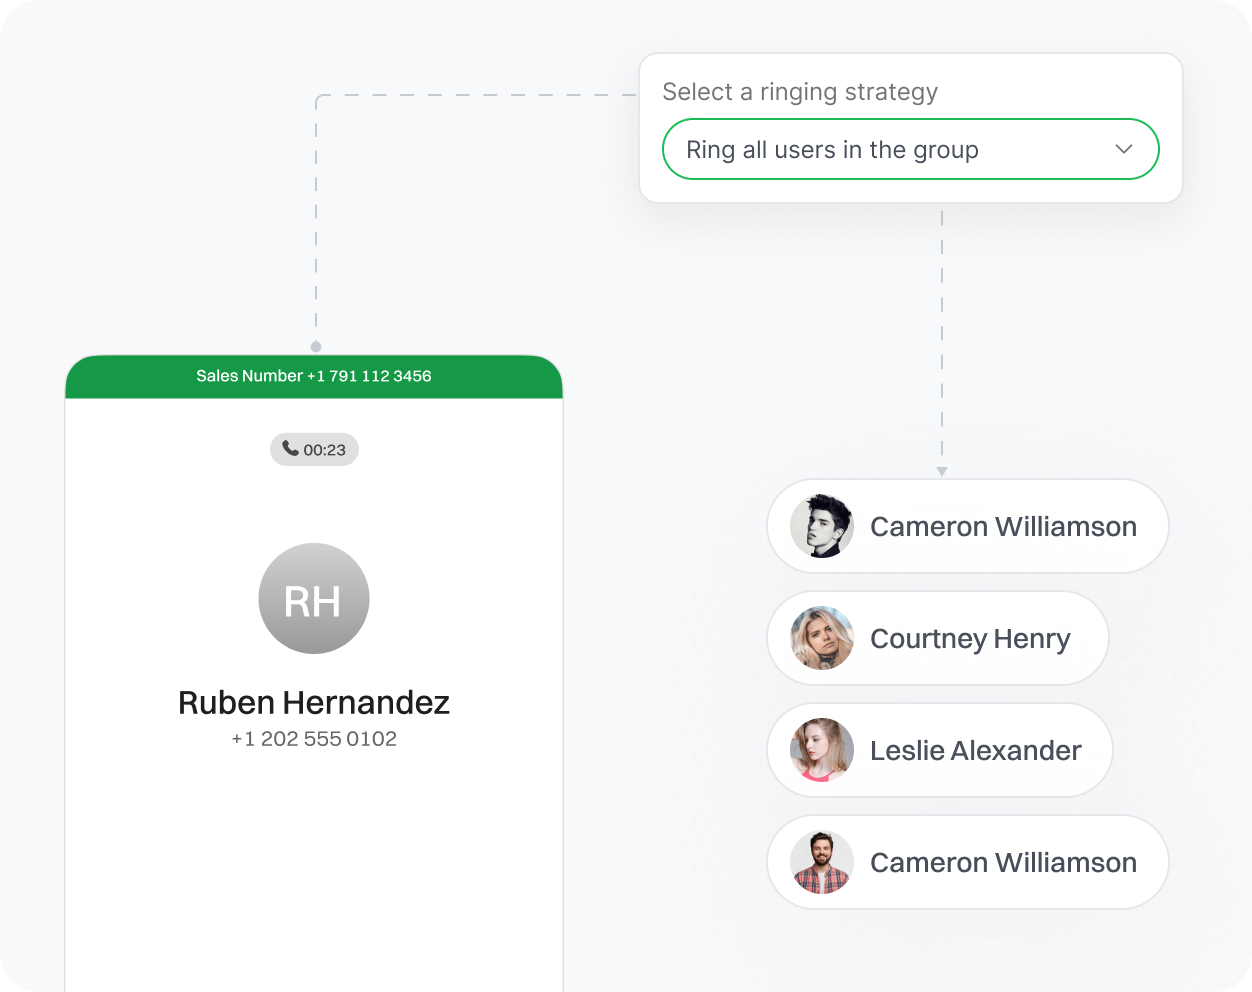Click the empty white area below the caller number
This screenshot has height=992, width=1252.
click(314, 870)
